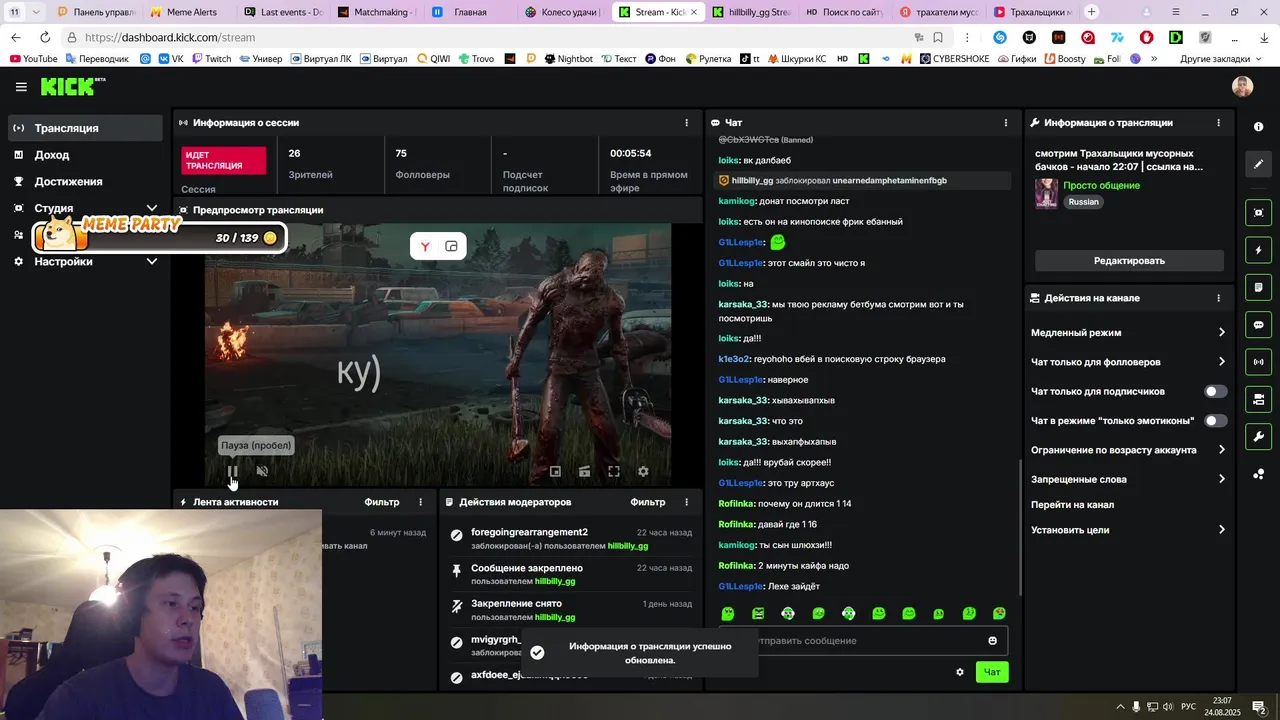
Task: Open Windows notification center icon
Action: (x=1259, y=707)
